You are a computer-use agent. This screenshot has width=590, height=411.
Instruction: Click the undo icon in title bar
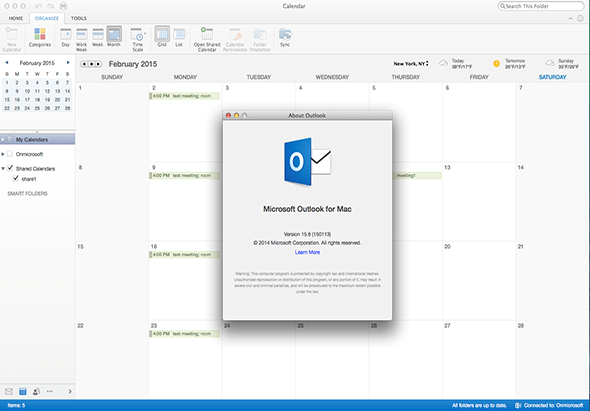38,6
